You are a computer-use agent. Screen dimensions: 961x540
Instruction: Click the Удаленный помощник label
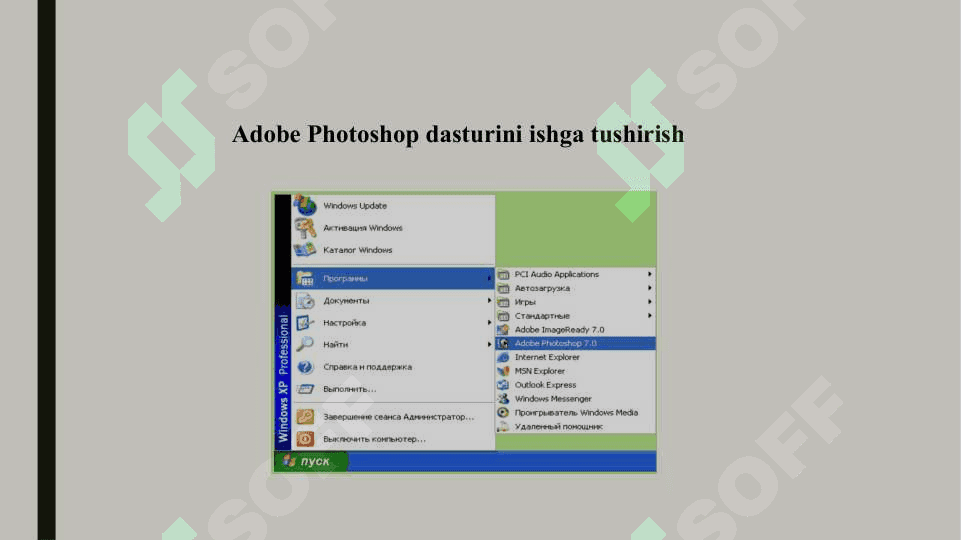(x=558, y=427)
